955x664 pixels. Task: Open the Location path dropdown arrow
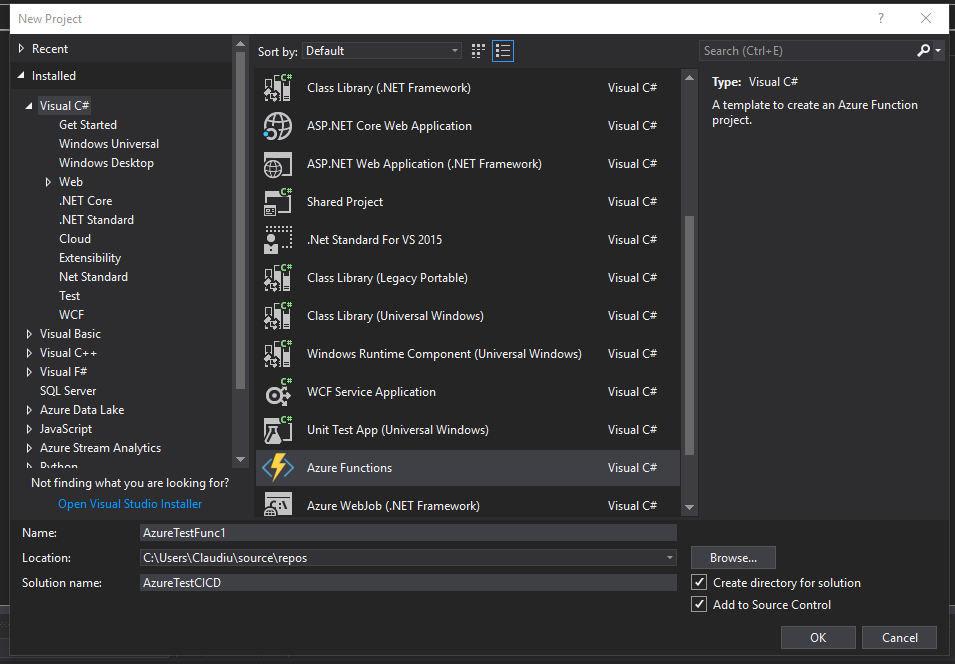[x=669, y=557]
